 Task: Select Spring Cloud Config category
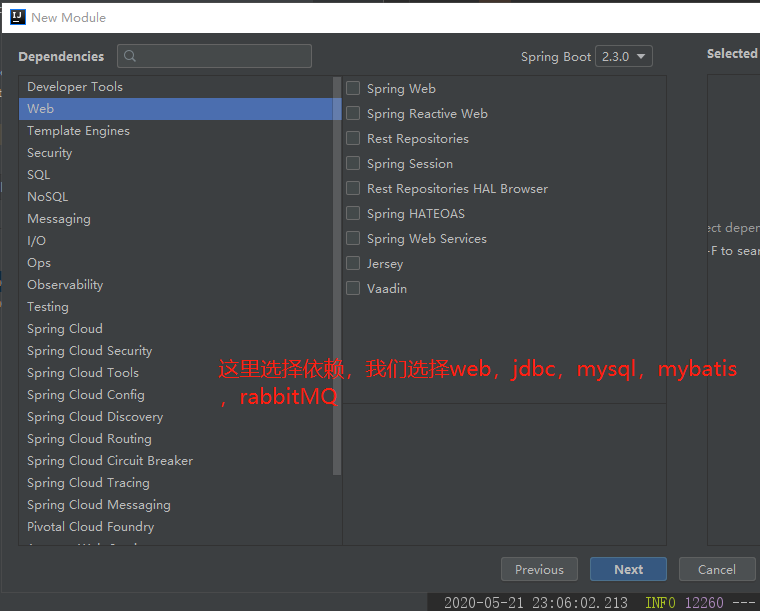click(176, 395)
